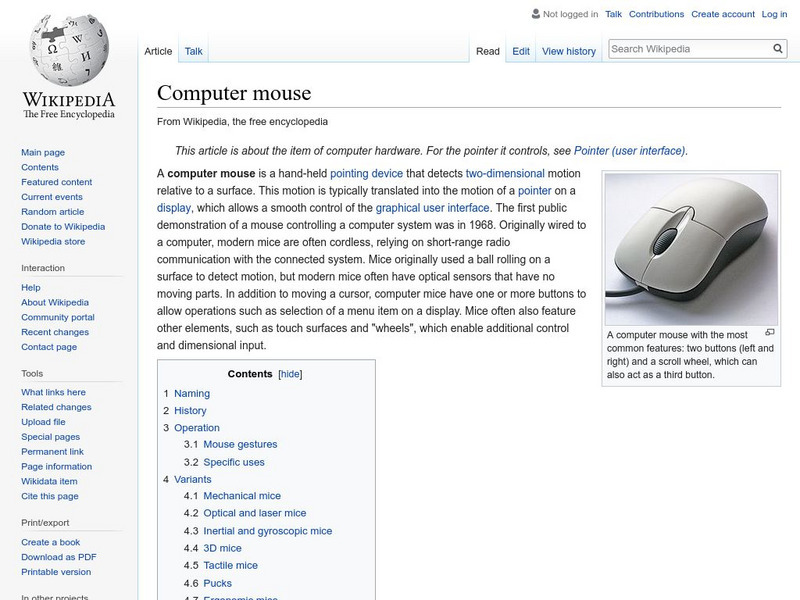The image size is (800, 600).
Task: Follow the Pointer (user interface) link
Action: point(630,151)
